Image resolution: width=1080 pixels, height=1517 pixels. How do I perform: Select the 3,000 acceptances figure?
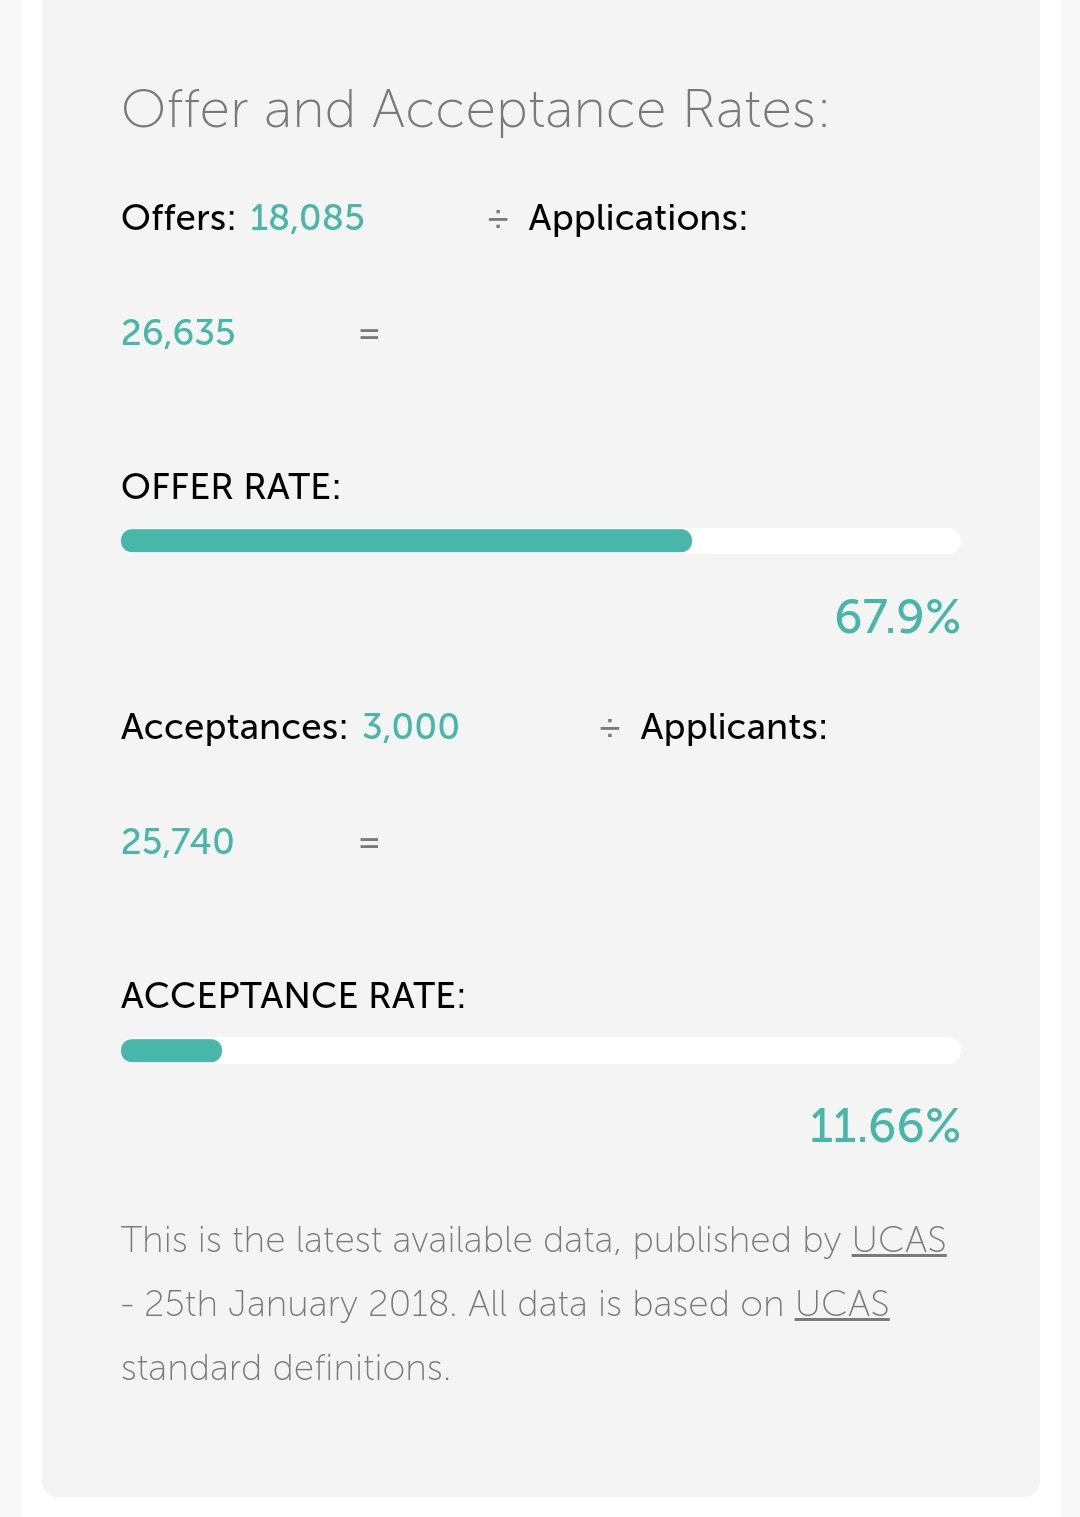(410, 727)
